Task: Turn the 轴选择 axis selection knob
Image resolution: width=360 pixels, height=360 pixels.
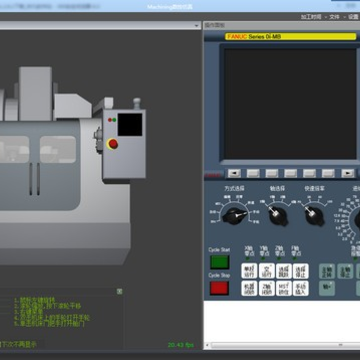Action: tap(278, 215)
